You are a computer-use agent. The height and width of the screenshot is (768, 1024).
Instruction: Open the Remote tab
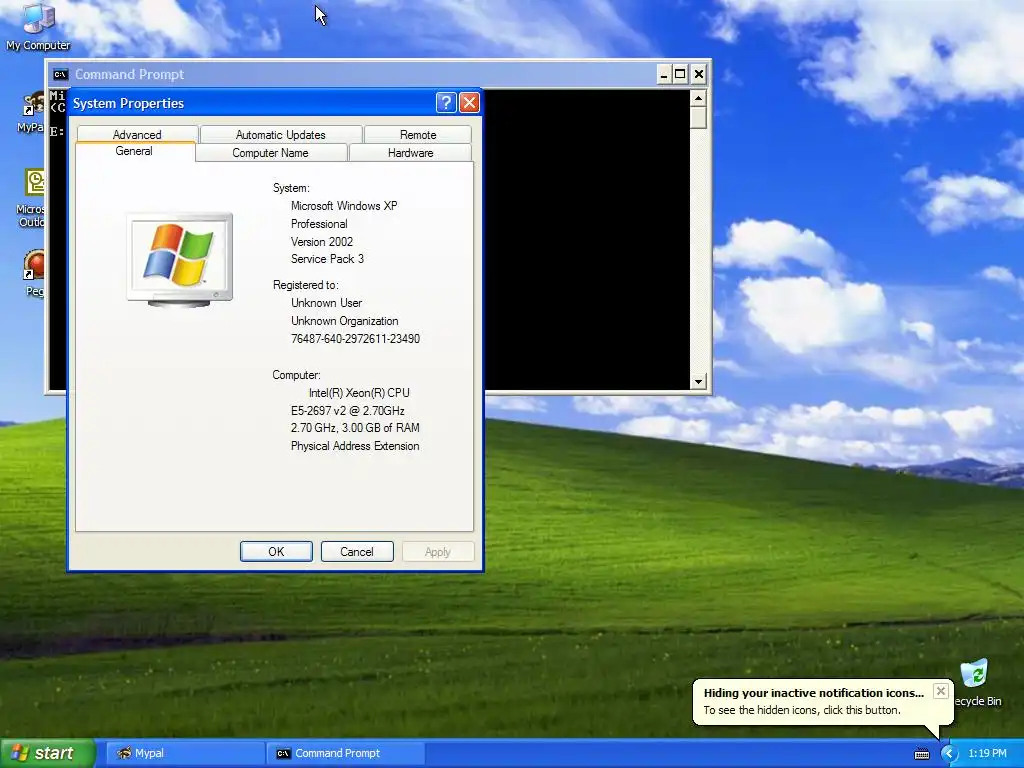(x=418, y=135)
